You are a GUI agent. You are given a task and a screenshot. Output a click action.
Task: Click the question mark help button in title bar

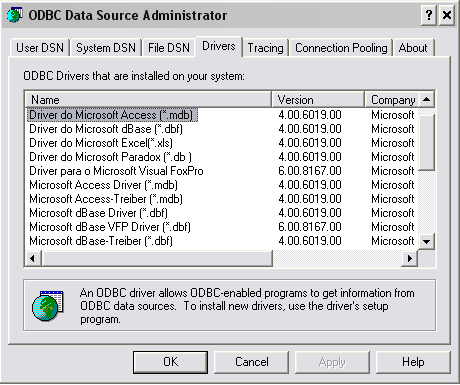(429, 15)
